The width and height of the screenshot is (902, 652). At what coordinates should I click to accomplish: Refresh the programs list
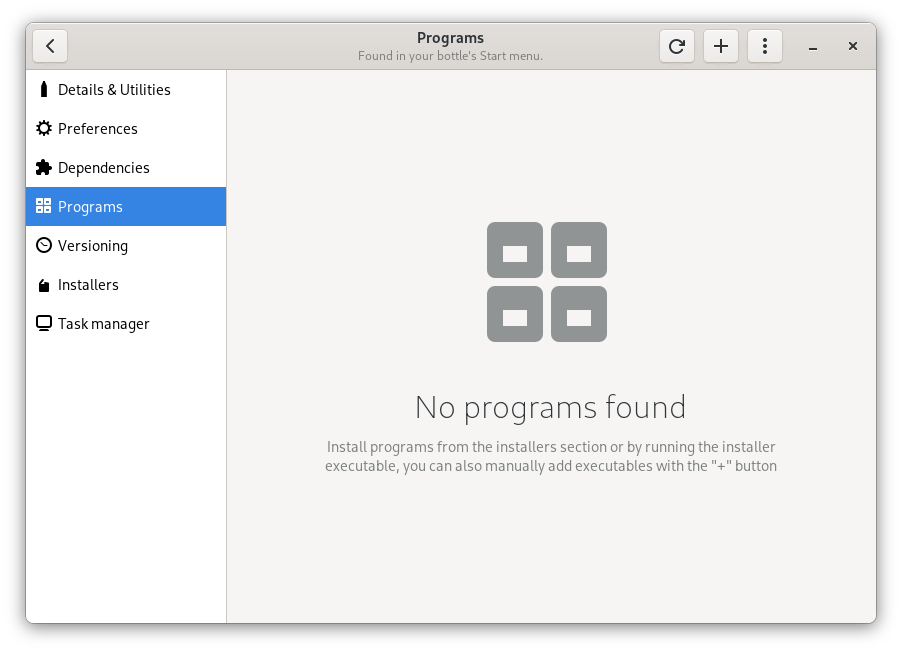tap(677, 46)
